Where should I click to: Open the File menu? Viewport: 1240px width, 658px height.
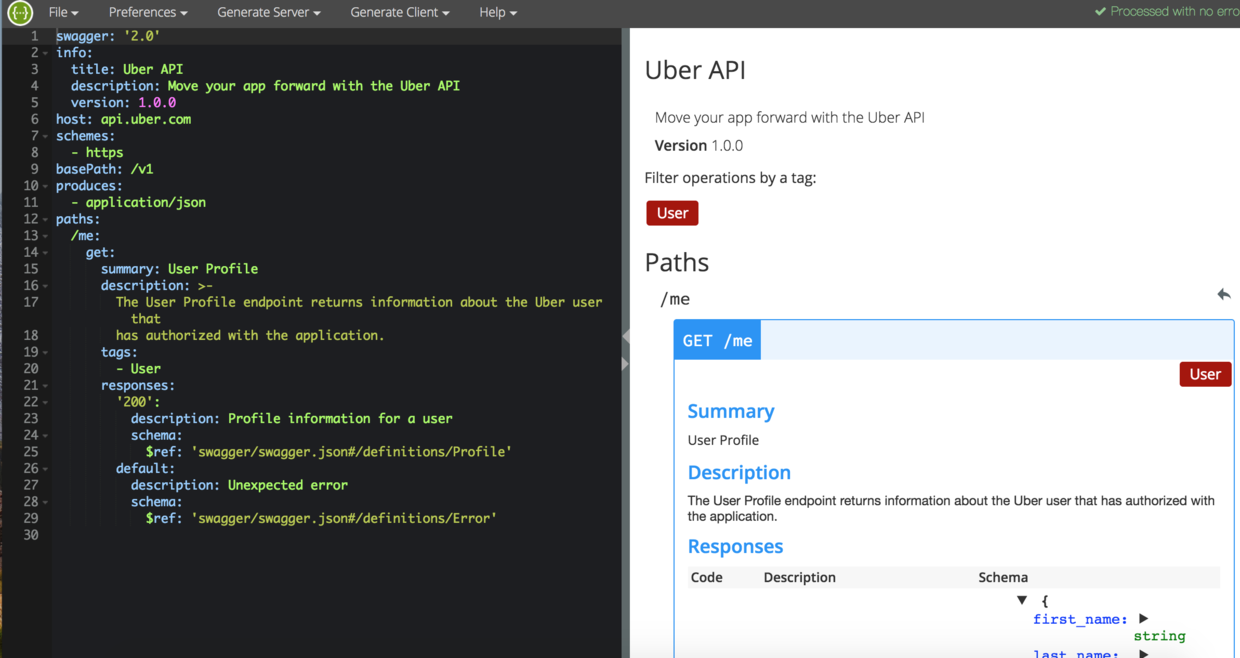63,12
